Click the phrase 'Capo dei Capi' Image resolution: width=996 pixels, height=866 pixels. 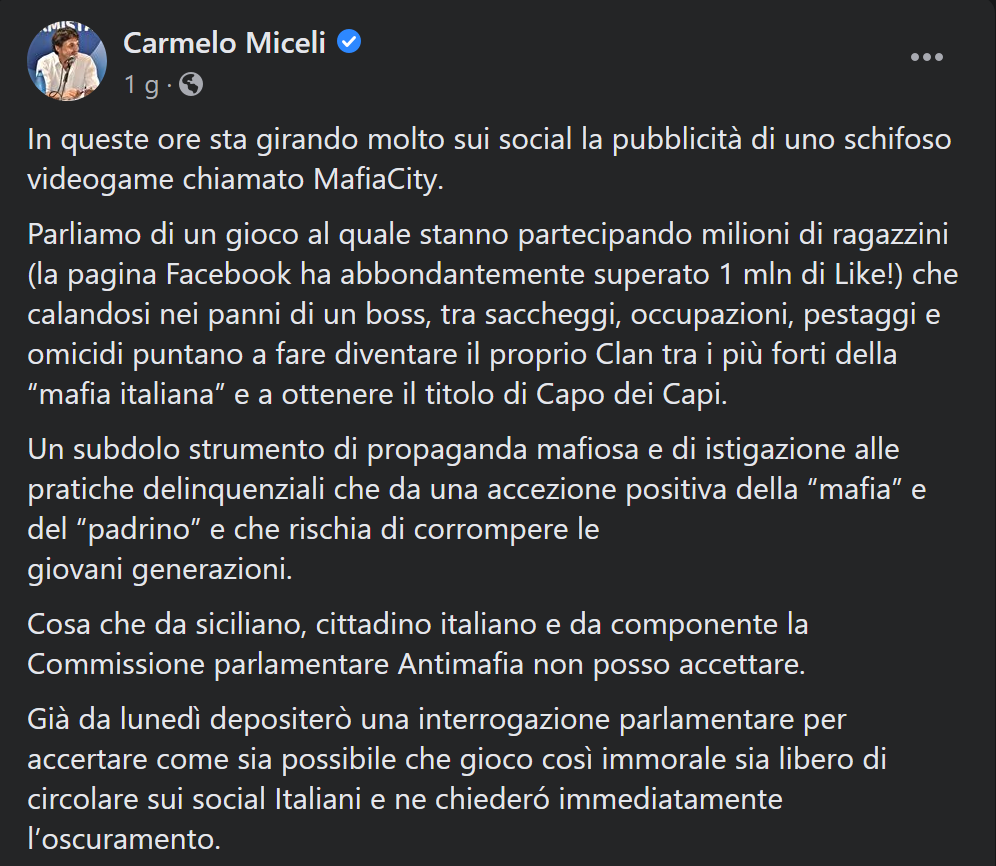[631, 395]
